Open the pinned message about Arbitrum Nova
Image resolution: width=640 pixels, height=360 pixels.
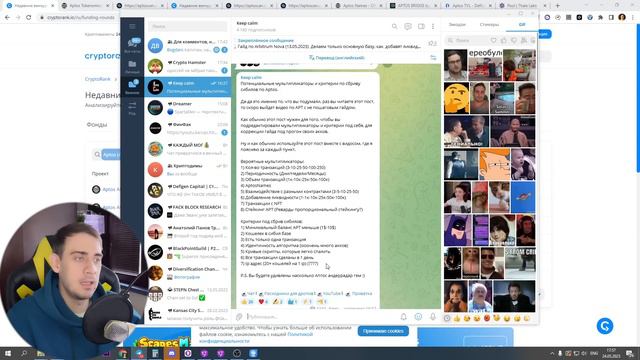point(329,44)
